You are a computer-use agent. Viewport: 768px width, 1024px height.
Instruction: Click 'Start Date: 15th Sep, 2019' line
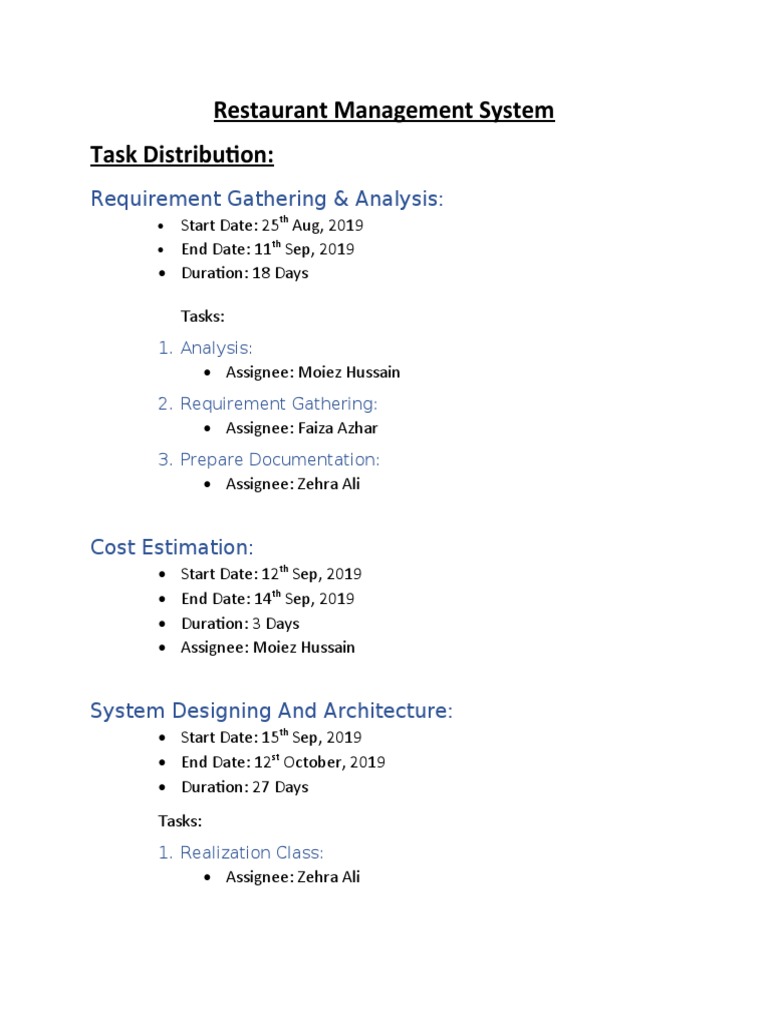271,737
